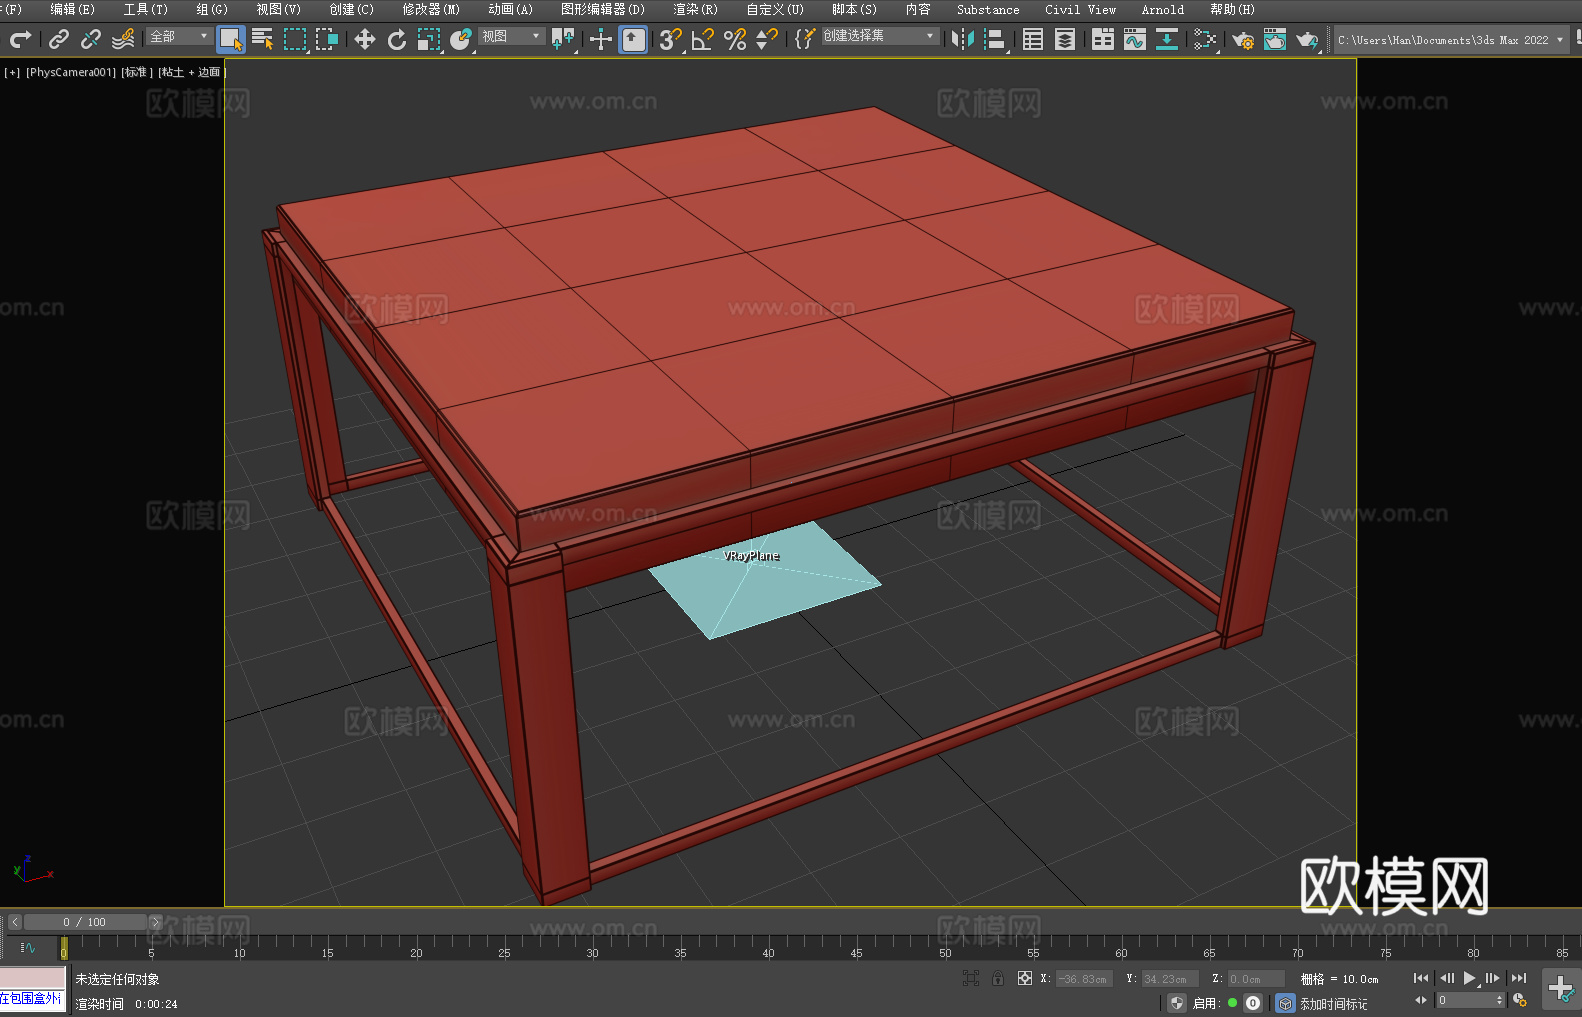Viewport: 1582px width, 1017px height.
Task: Open the Curve Editor icon
Action: [x=1135, y=39]
